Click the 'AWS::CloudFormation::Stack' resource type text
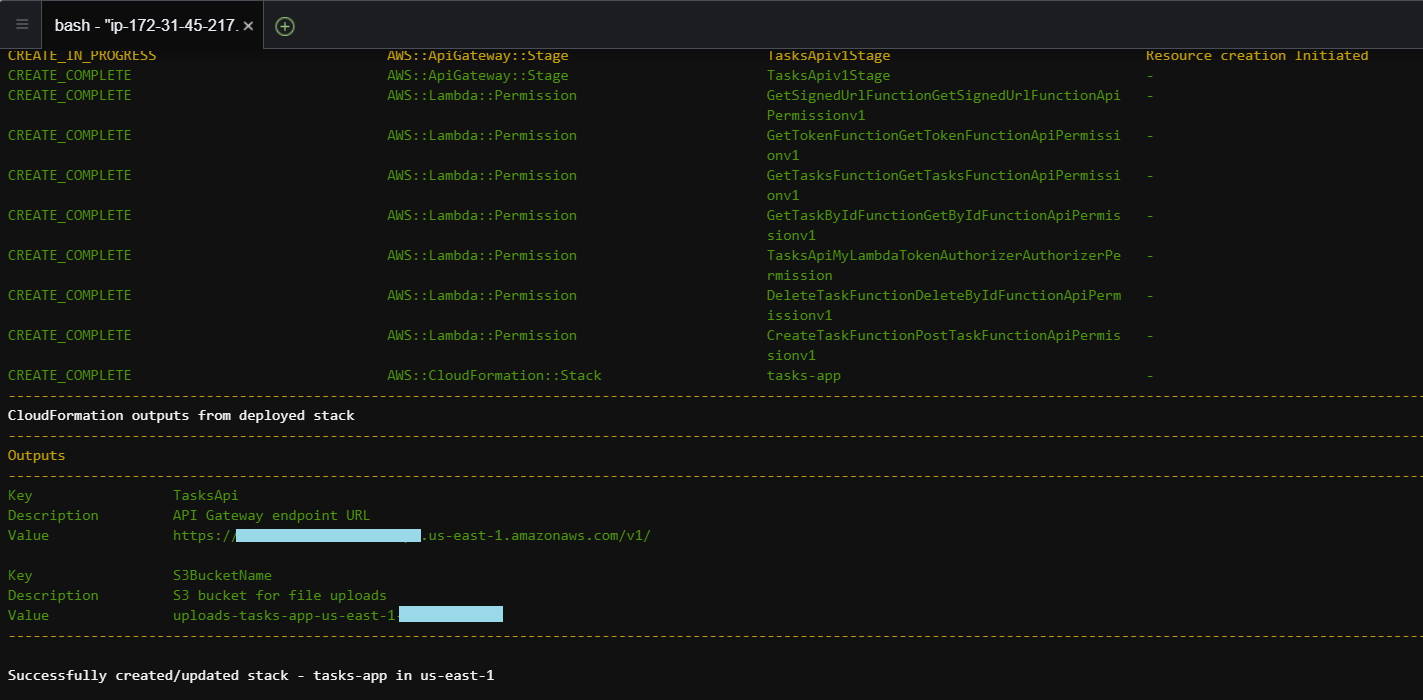The width and height of the screenshot is (1423, 700). coord(494,376)
